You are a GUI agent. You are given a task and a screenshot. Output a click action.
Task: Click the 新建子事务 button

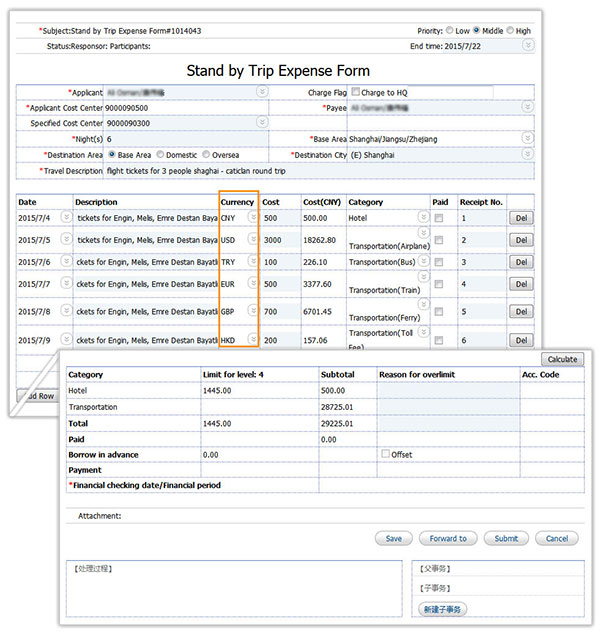click(x=443, y=609)
